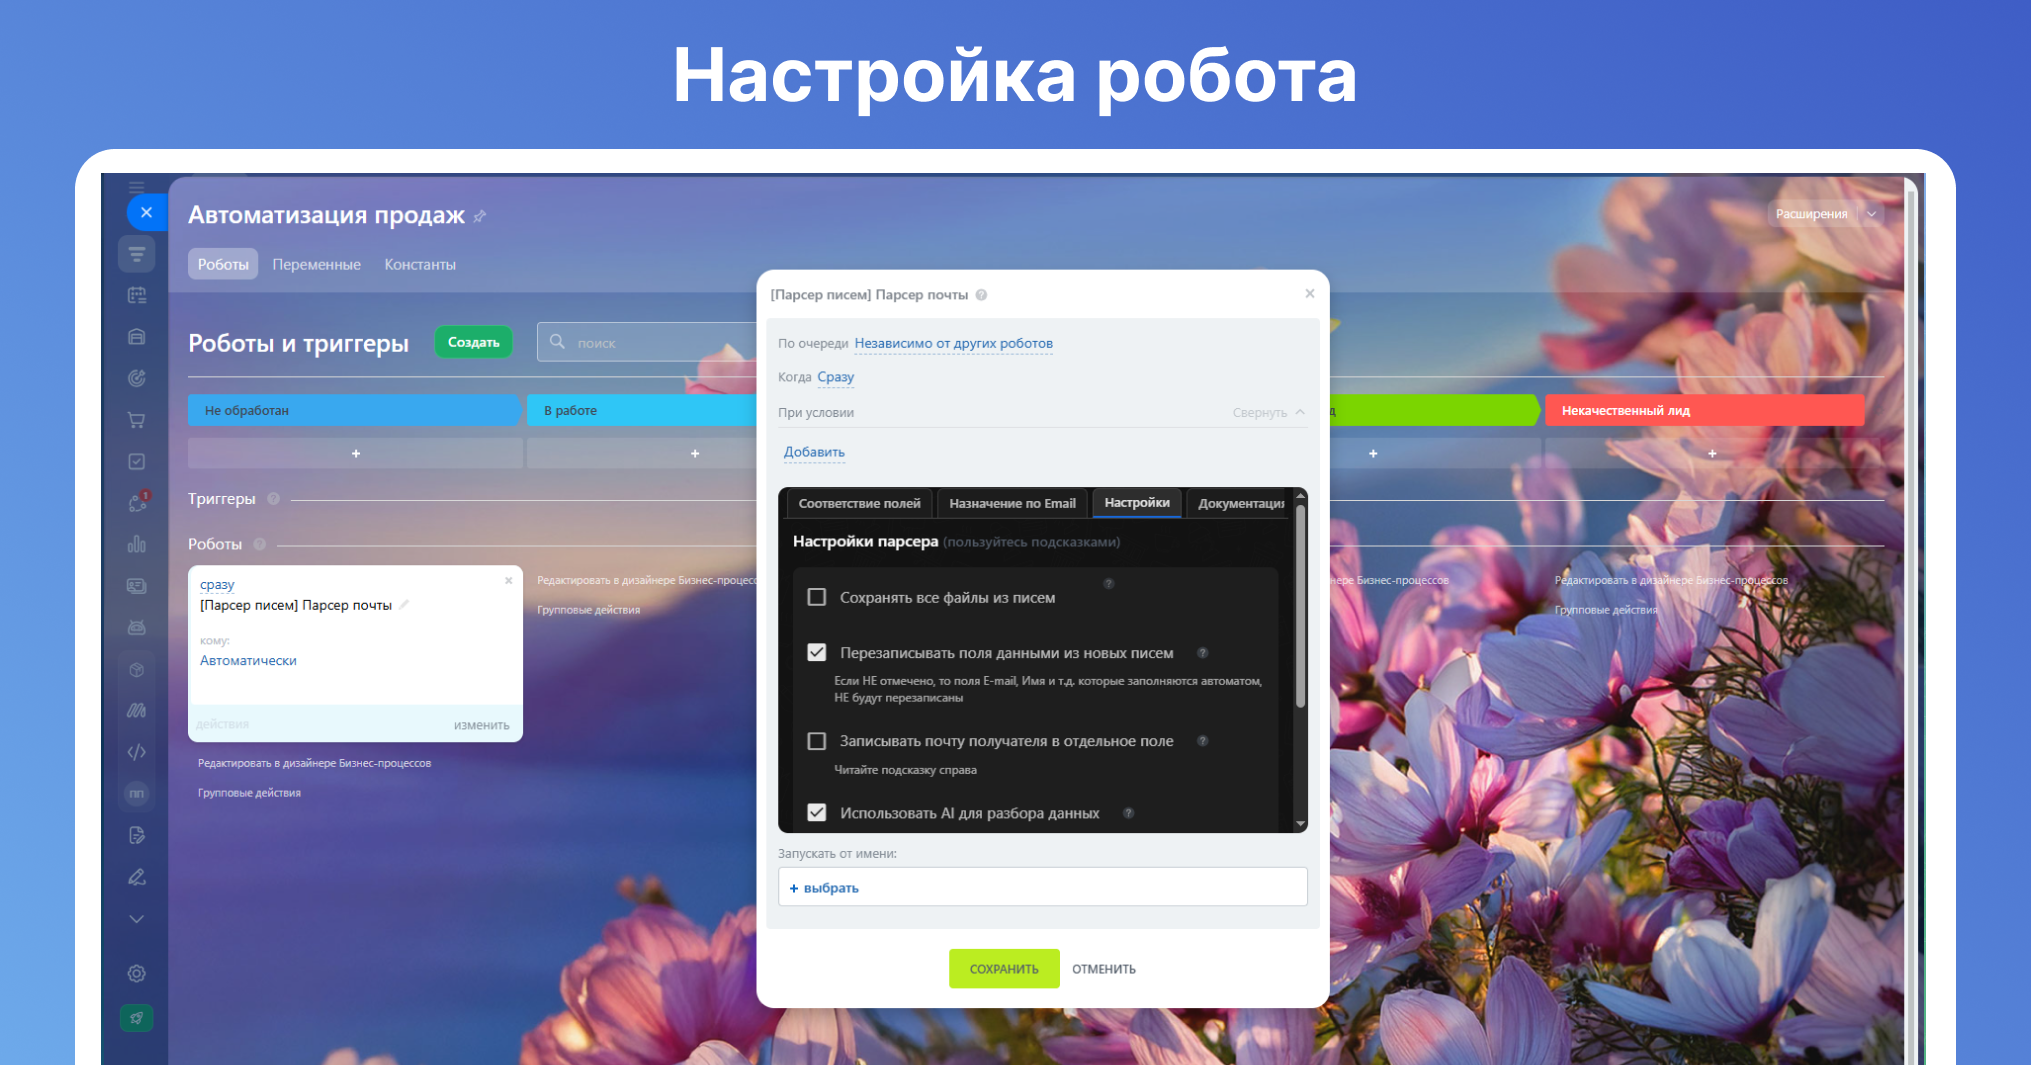Add robot under Некачественный лид stage
The image size is (2031, 1065).
pyautogui.click(x=1712, y=453)
